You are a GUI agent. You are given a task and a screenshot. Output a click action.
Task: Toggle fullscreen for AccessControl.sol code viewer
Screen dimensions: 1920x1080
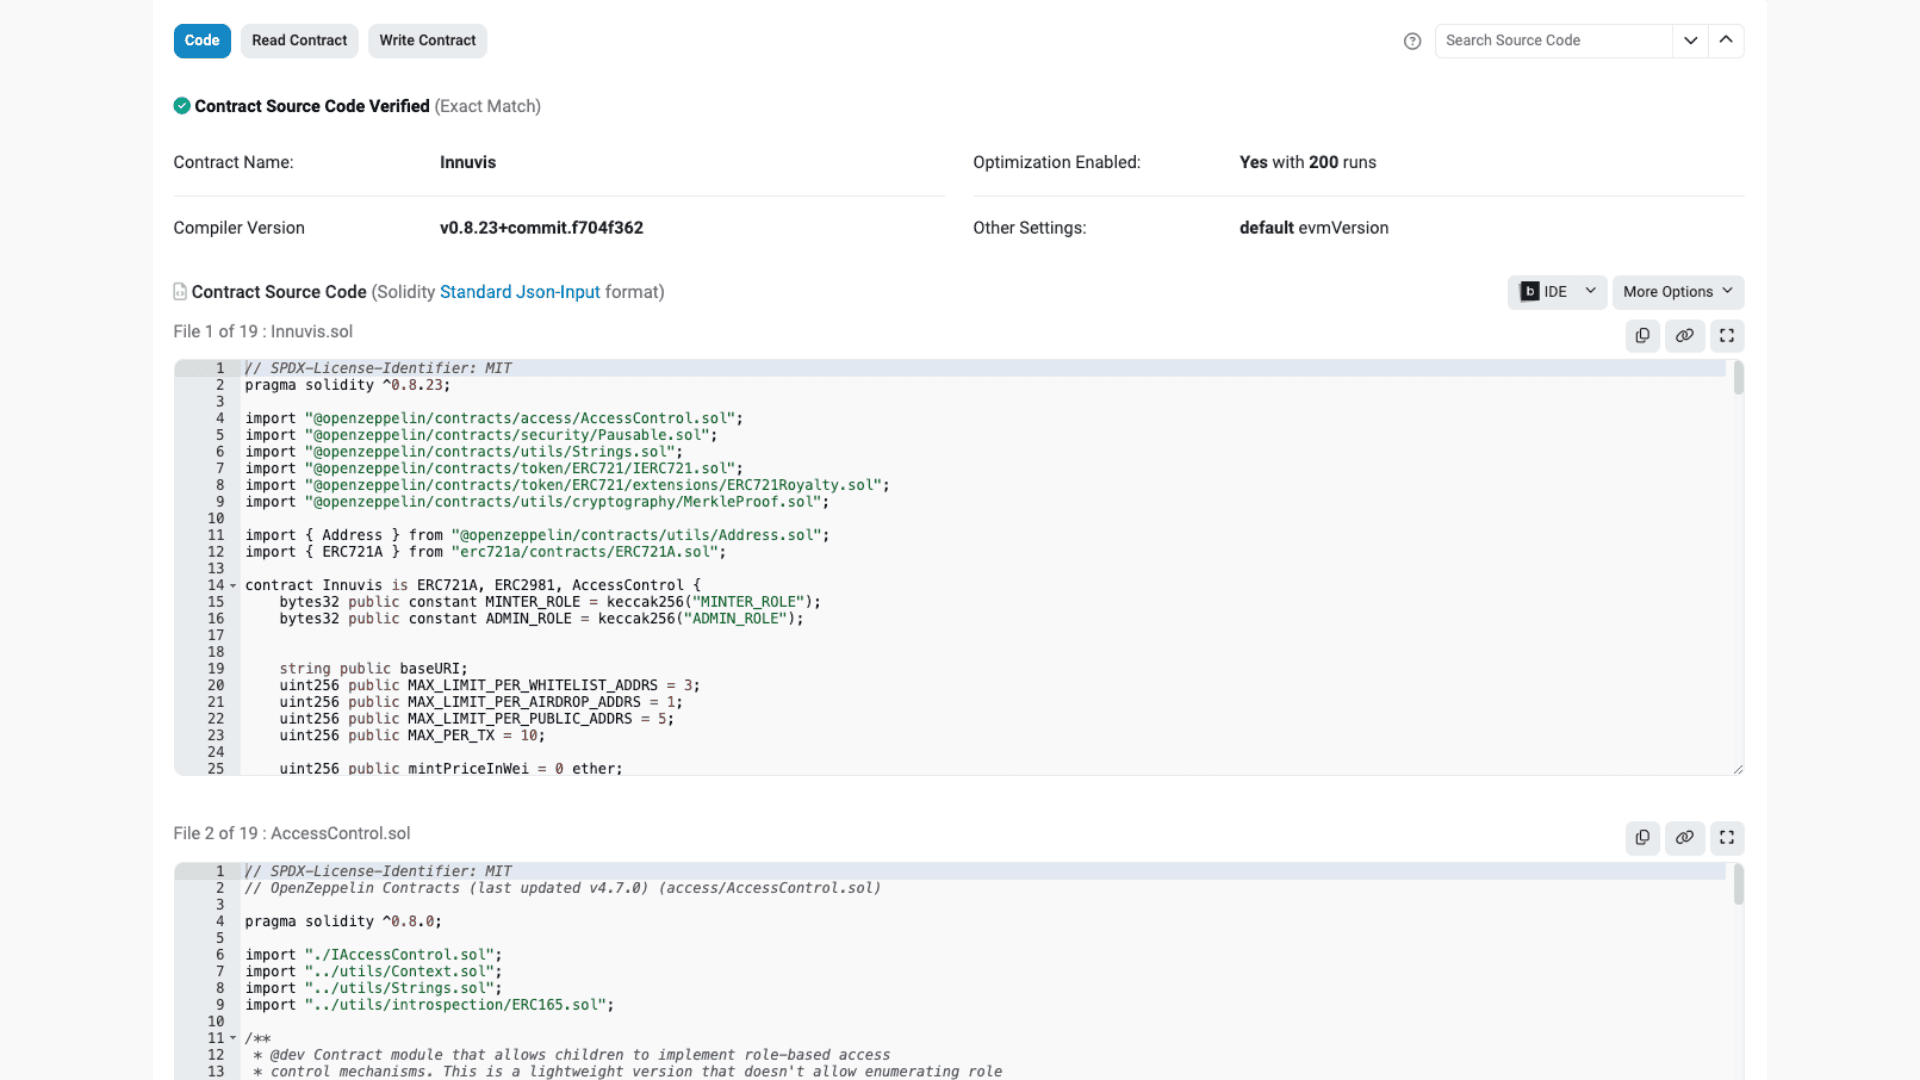[x=1726, y=838]
